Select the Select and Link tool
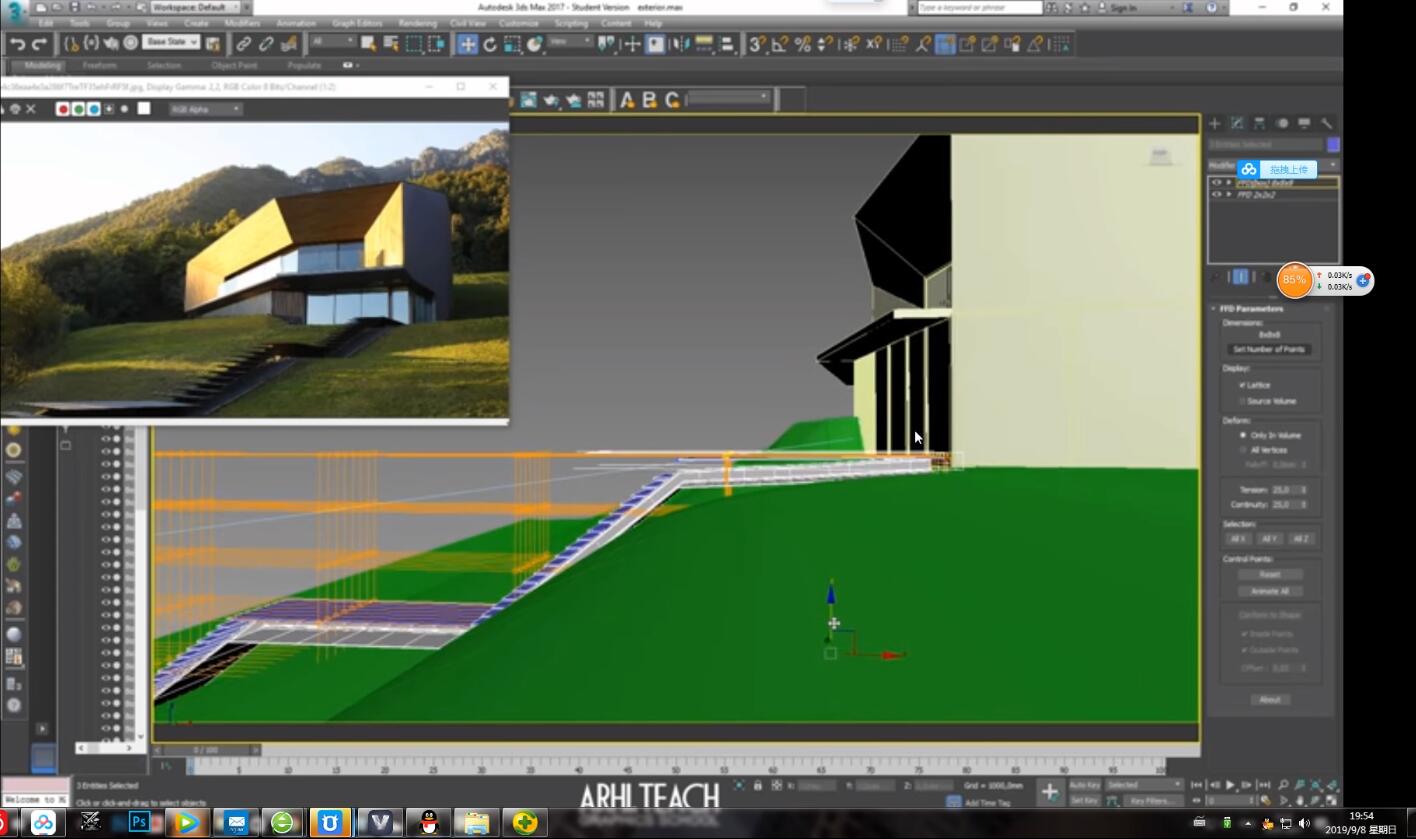The image size is (1416, 839). click(x=243, y=44)
